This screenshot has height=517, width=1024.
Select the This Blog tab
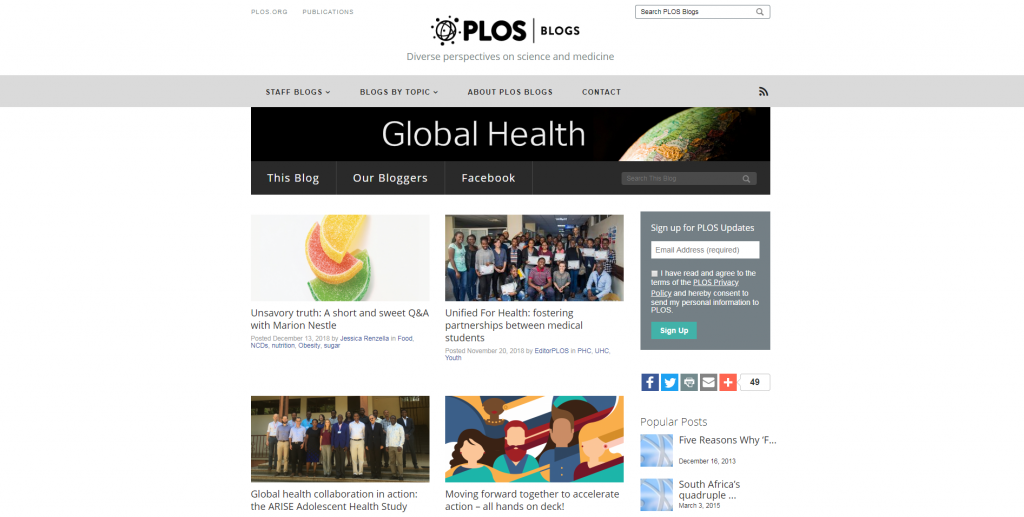tap(293, 178)
